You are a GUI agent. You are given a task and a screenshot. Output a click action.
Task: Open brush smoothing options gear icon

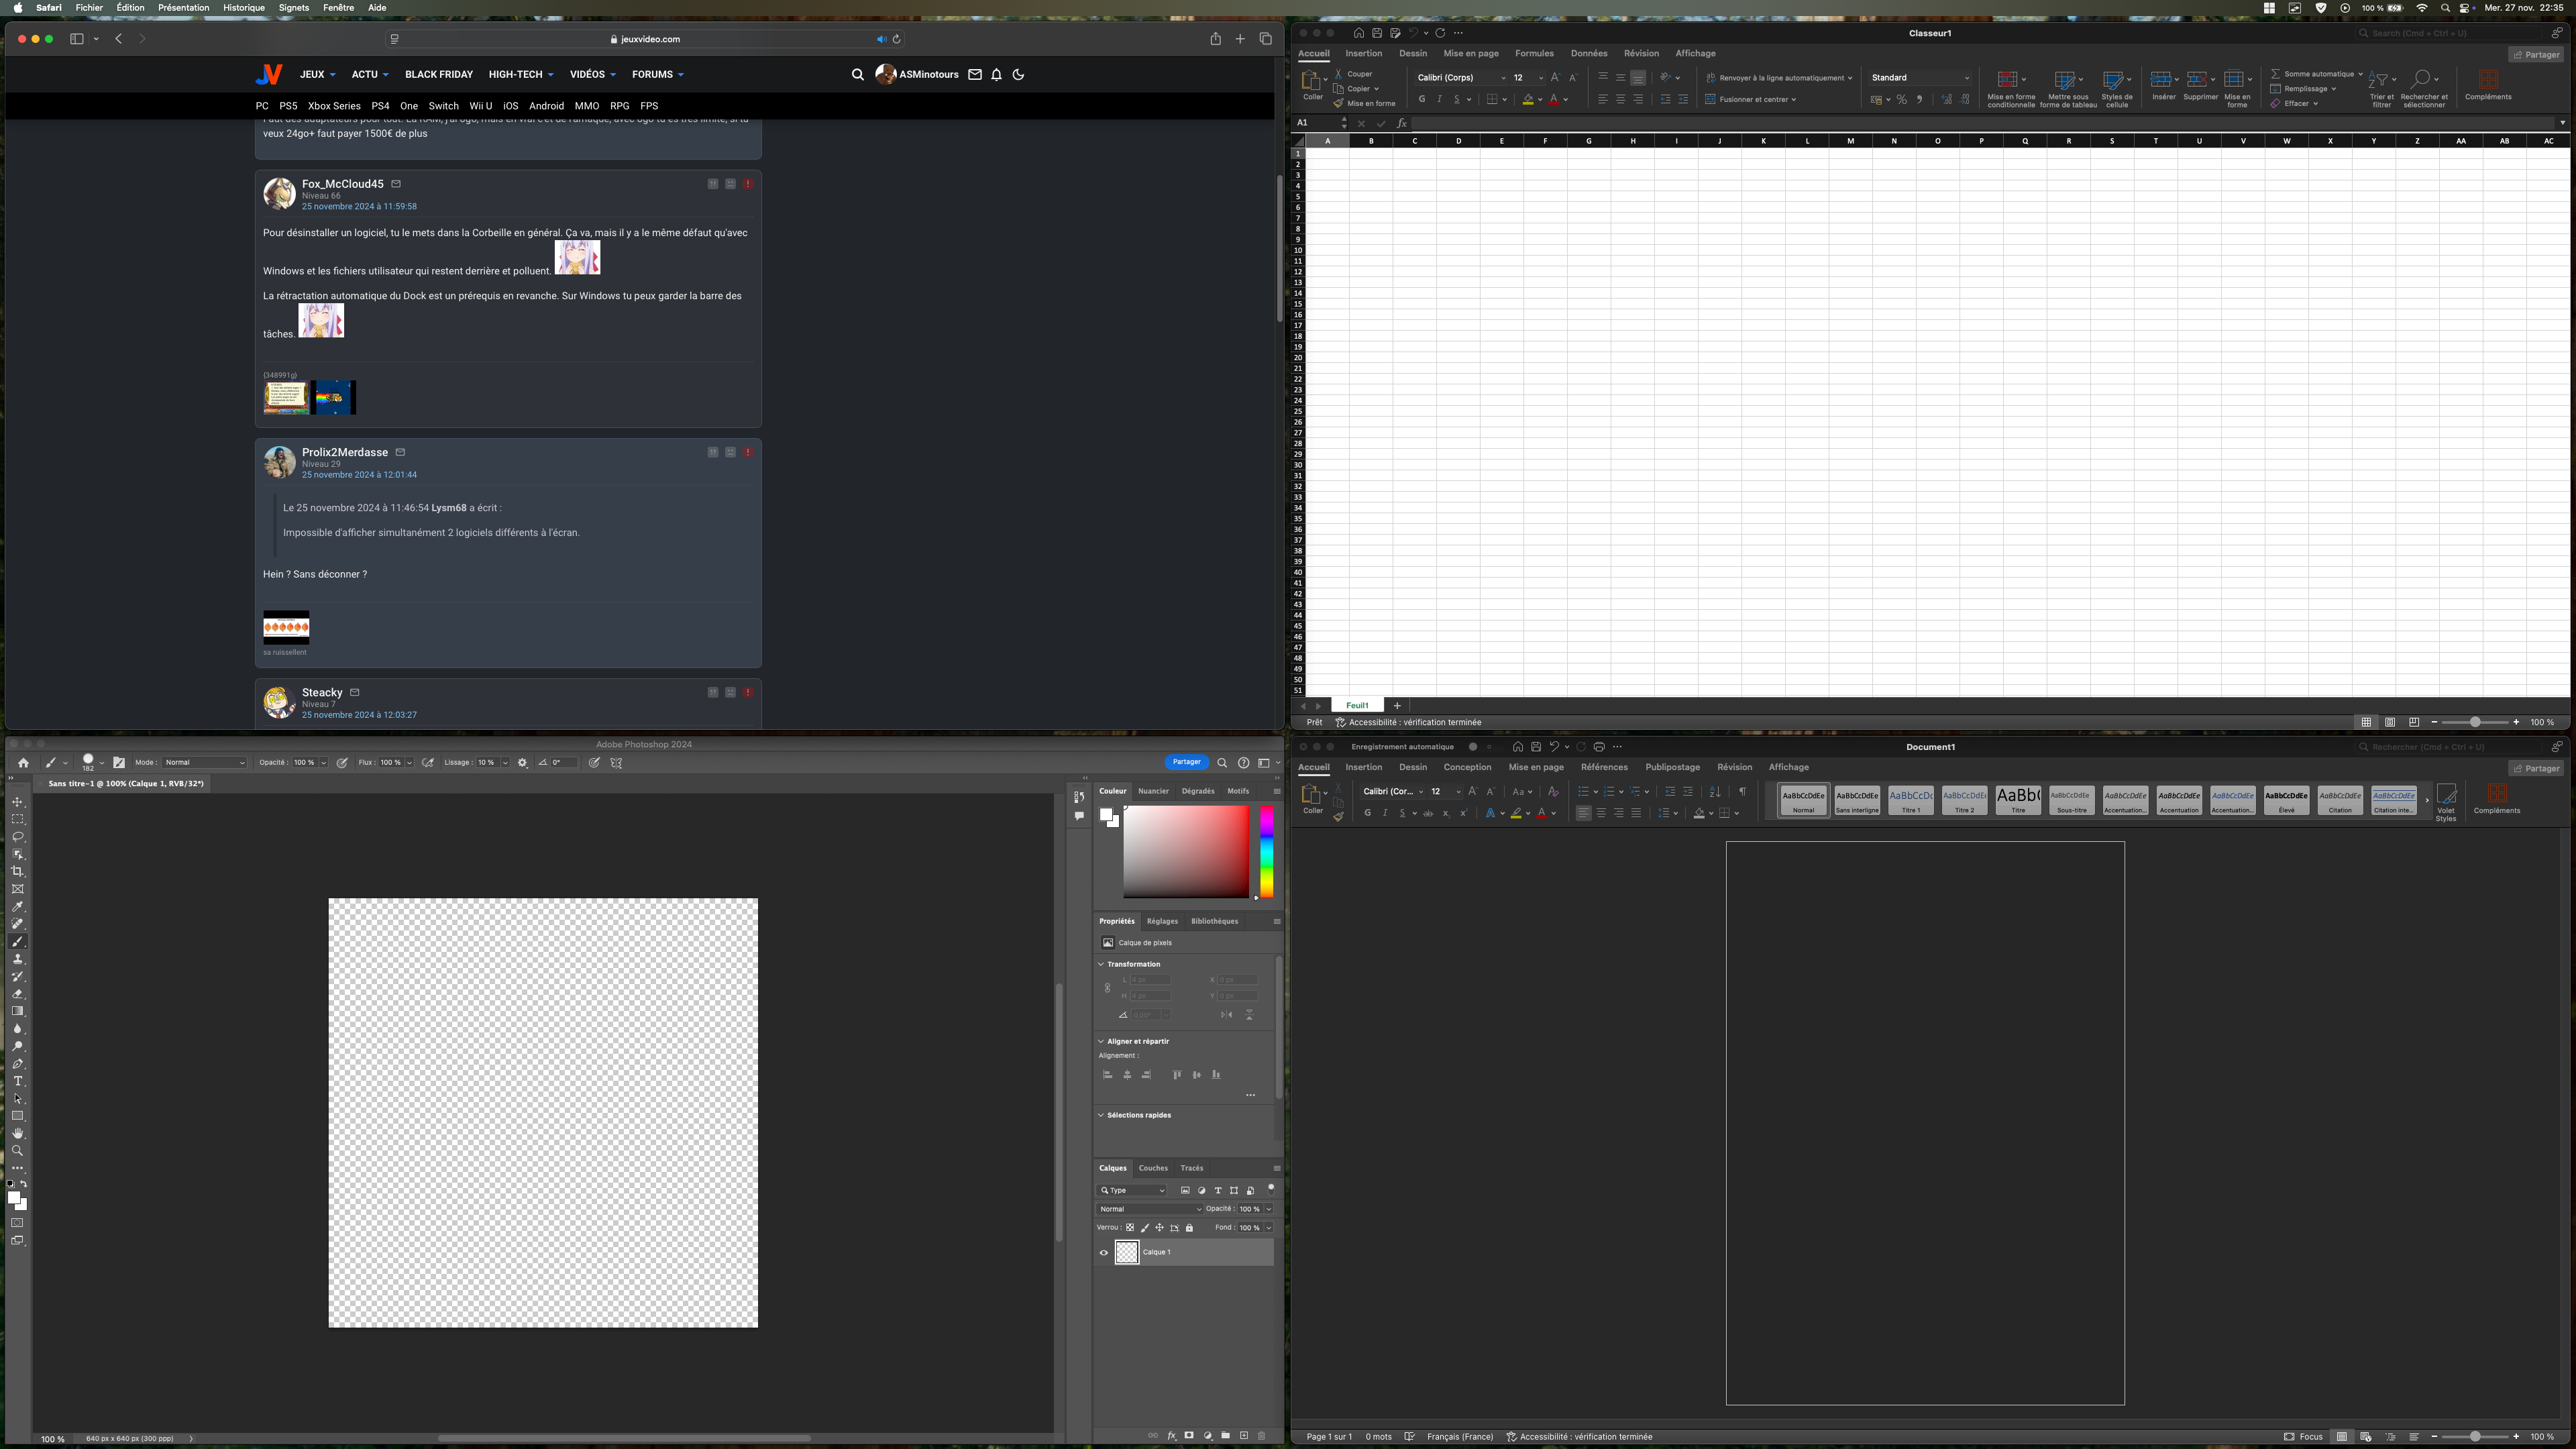[522, 763]
